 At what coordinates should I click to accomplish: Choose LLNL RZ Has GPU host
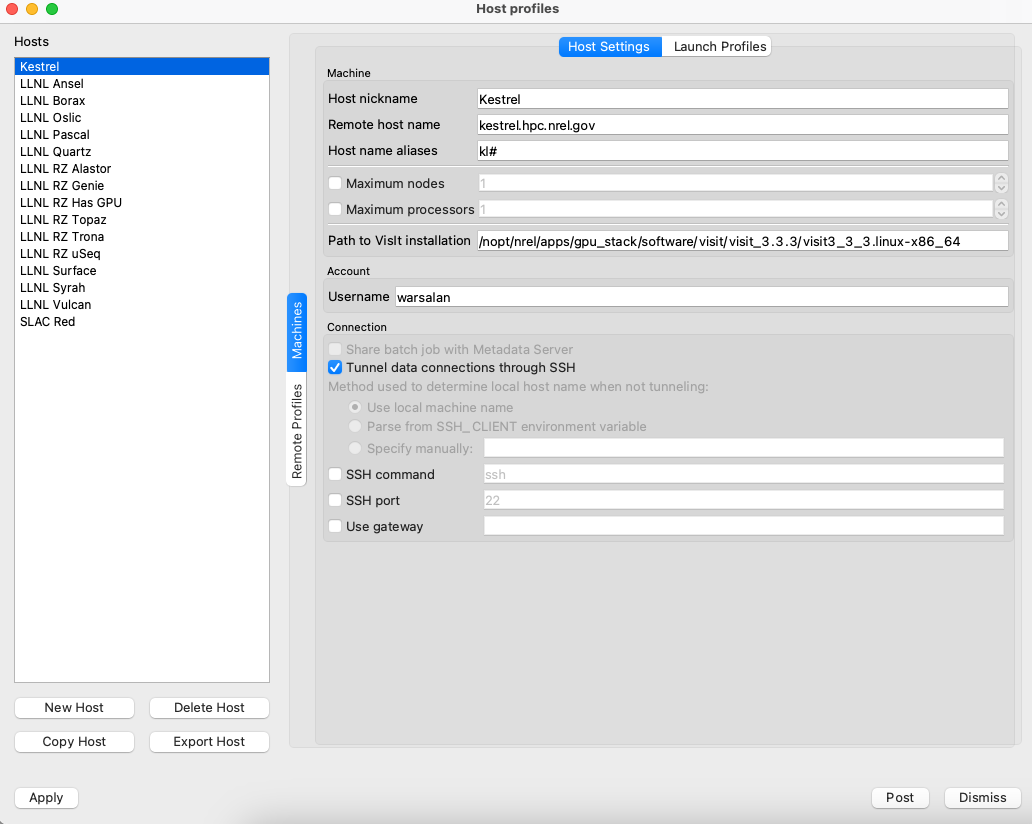click(70, 203)
